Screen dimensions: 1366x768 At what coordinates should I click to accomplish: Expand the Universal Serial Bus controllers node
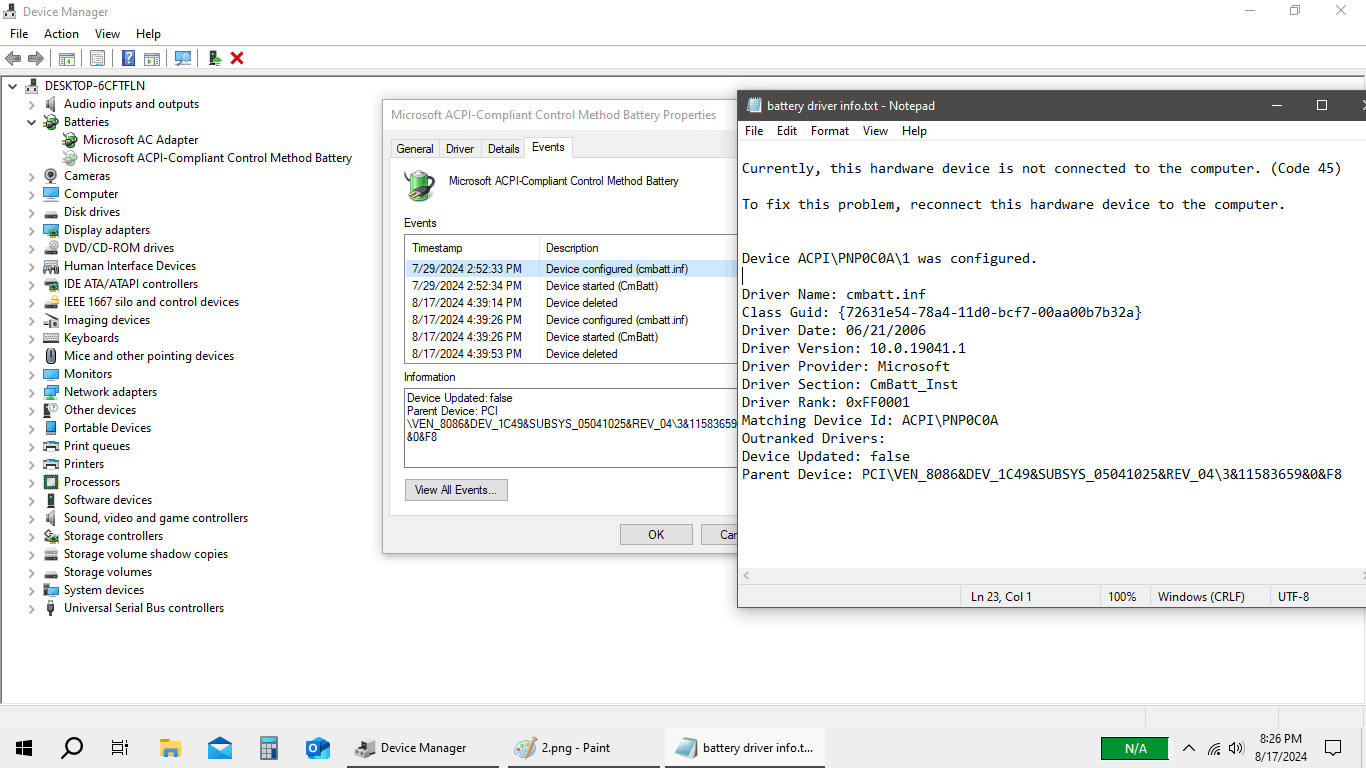31,608
